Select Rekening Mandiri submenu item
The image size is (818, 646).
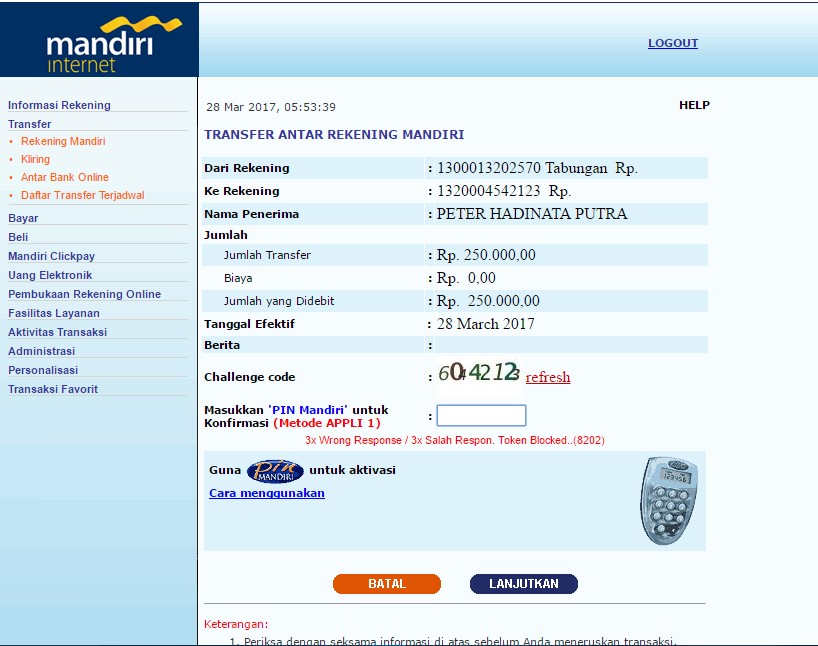pyautogui.click(x=63, y=141)
